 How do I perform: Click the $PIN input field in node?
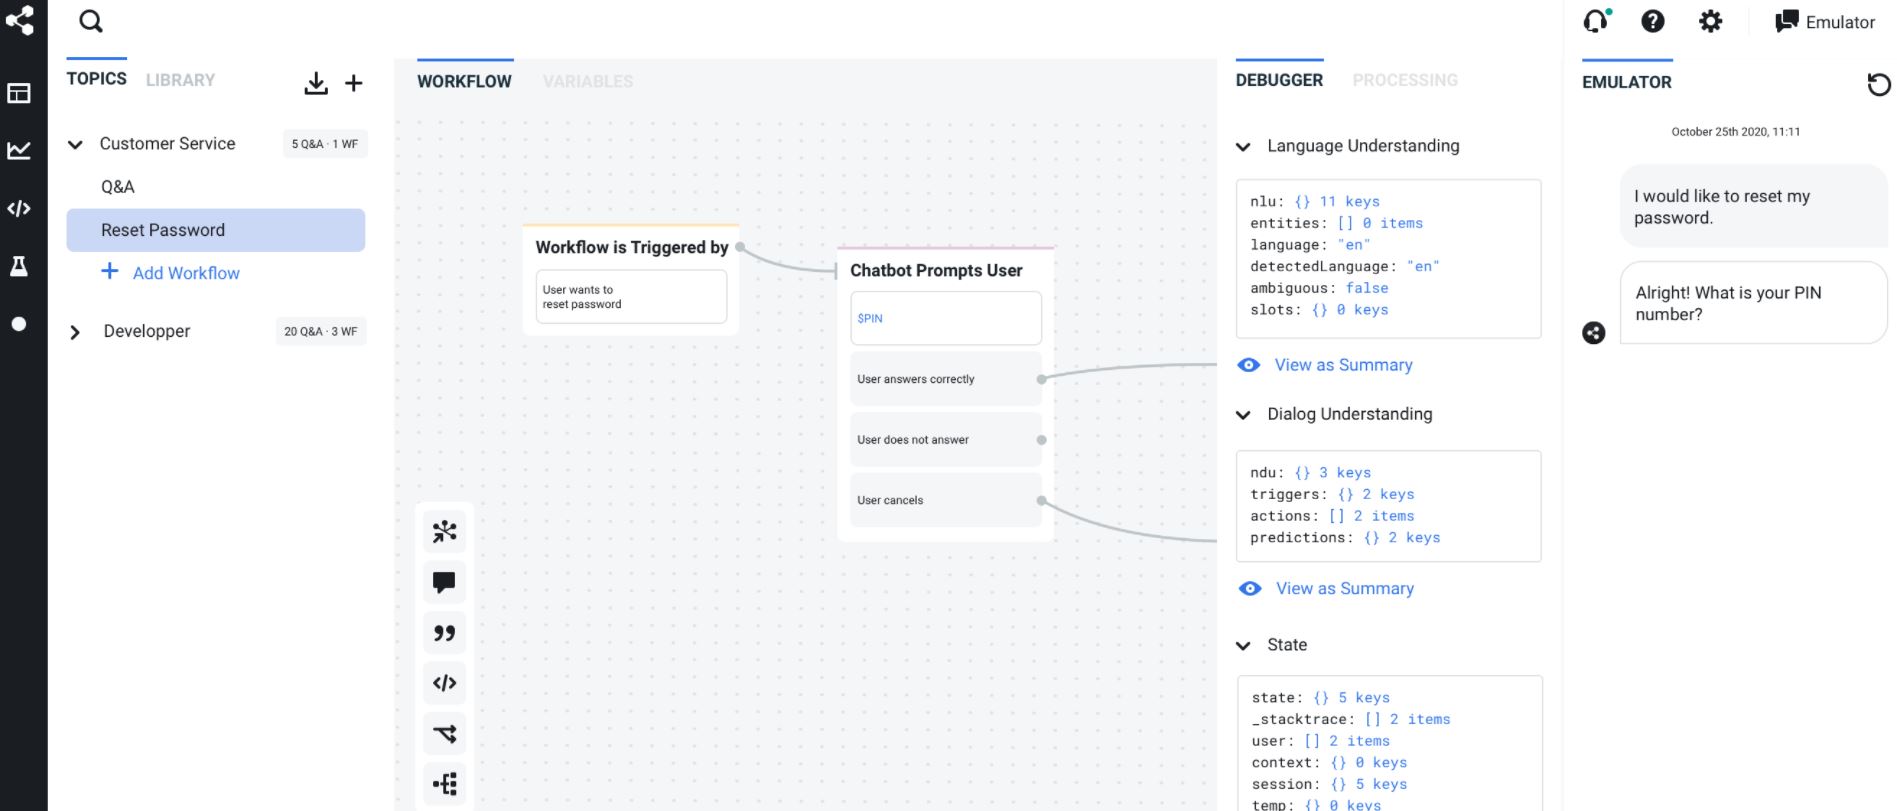point(945,318)
